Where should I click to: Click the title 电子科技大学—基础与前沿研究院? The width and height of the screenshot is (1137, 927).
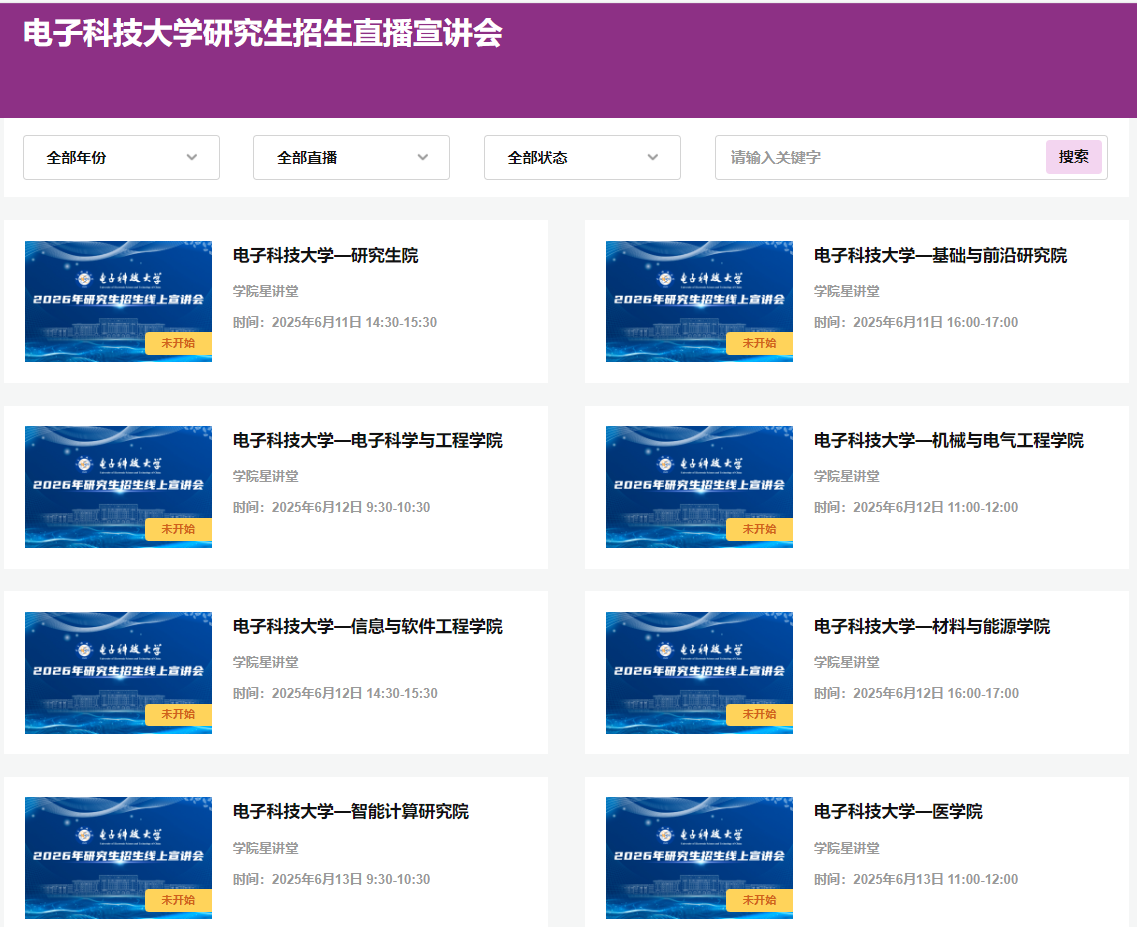940,255
